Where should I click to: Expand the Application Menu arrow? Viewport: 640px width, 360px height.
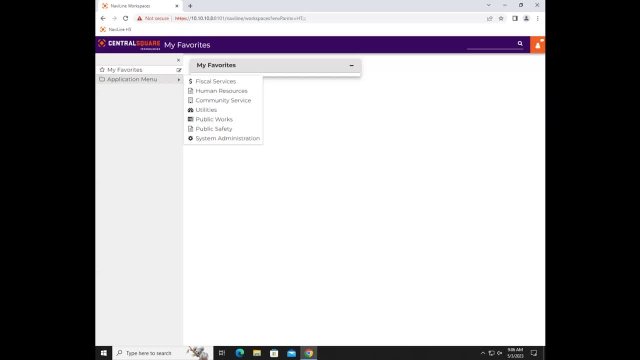tap(179, 80)
